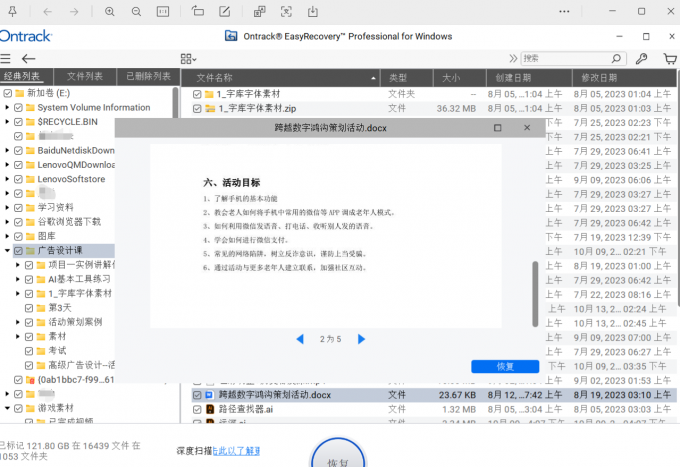Click the 恢复 button in preview dialog
This screenshot has width=680, height=467.
505,366
